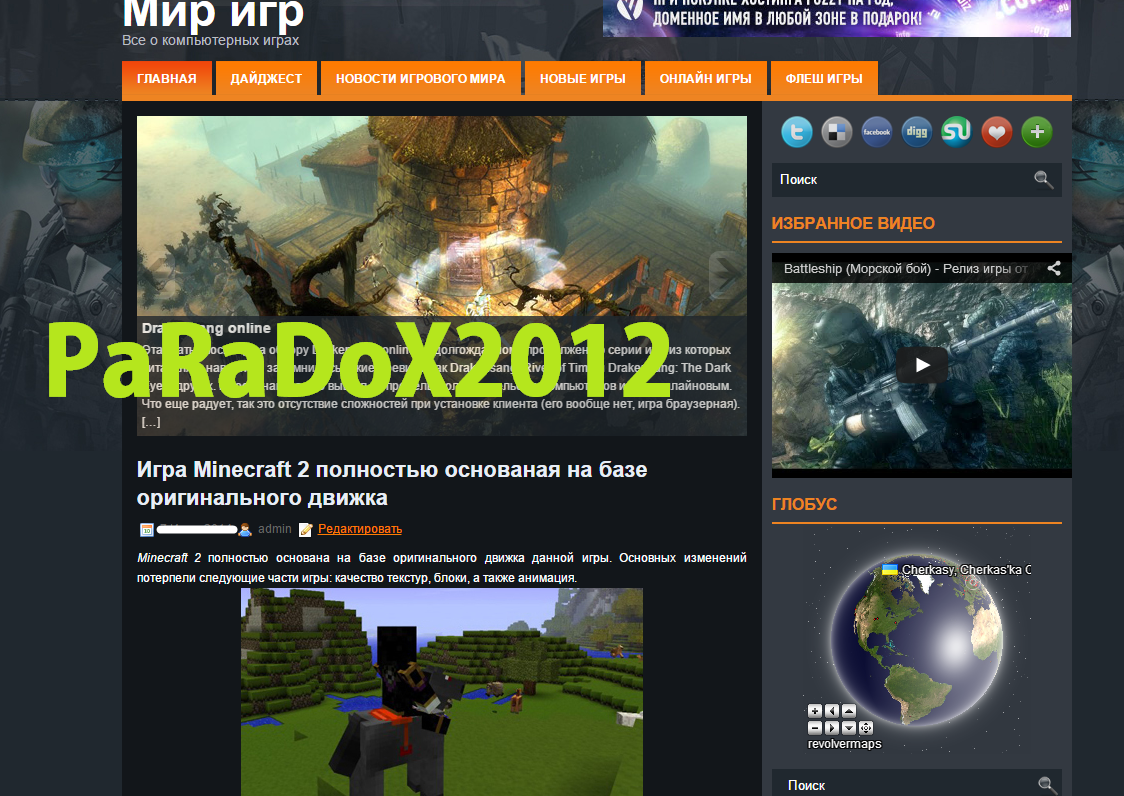The width and height of the screenshot is (1124, 796).
Task: Click the 'Cherkasy, Cherkas'ka' location label
Action: tap(966, 570)
